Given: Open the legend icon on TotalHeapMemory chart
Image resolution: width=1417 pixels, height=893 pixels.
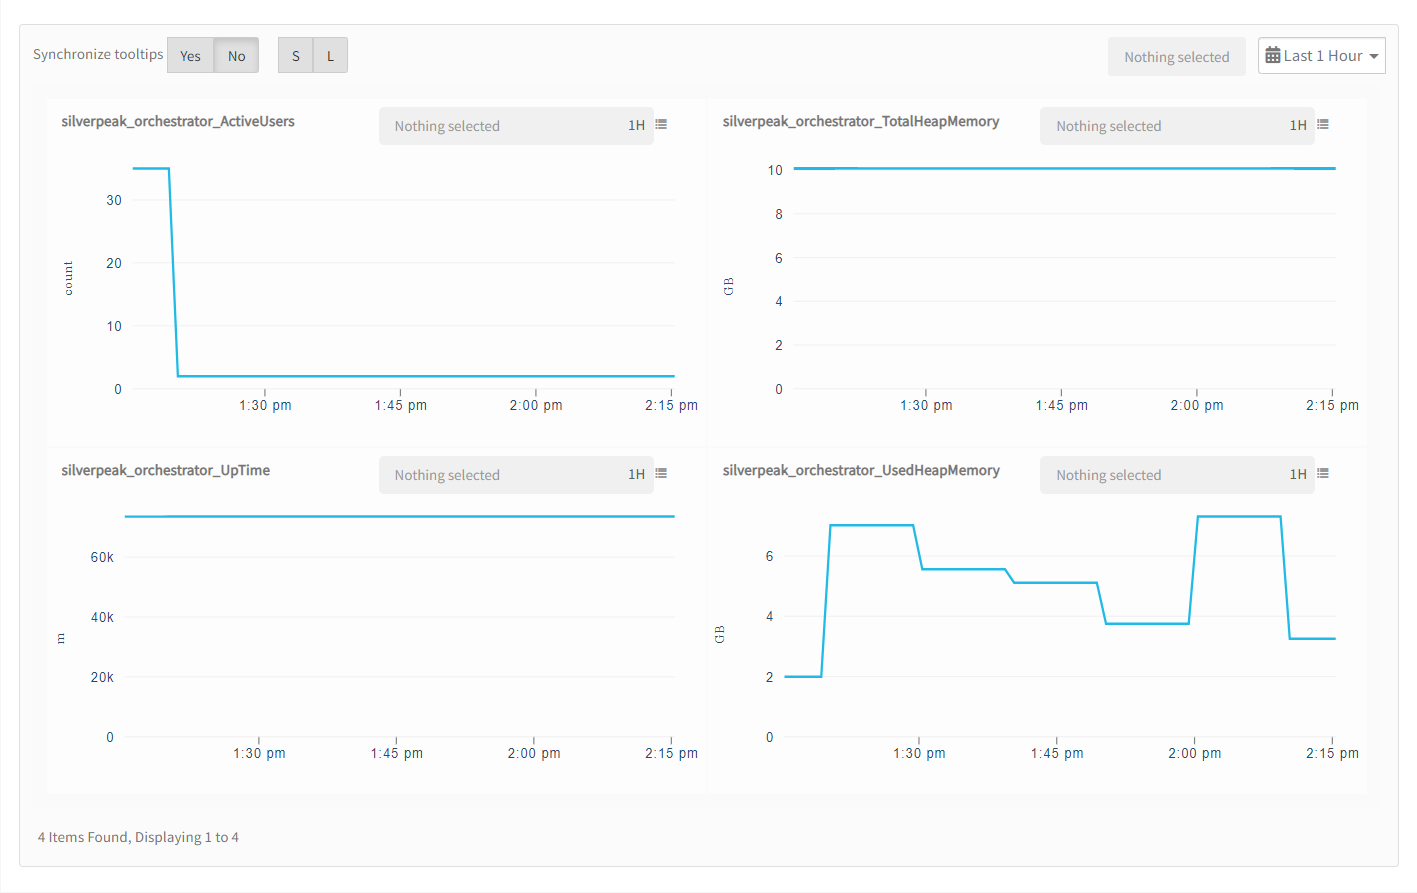Looking at the screenshot, I should 1323,124.
